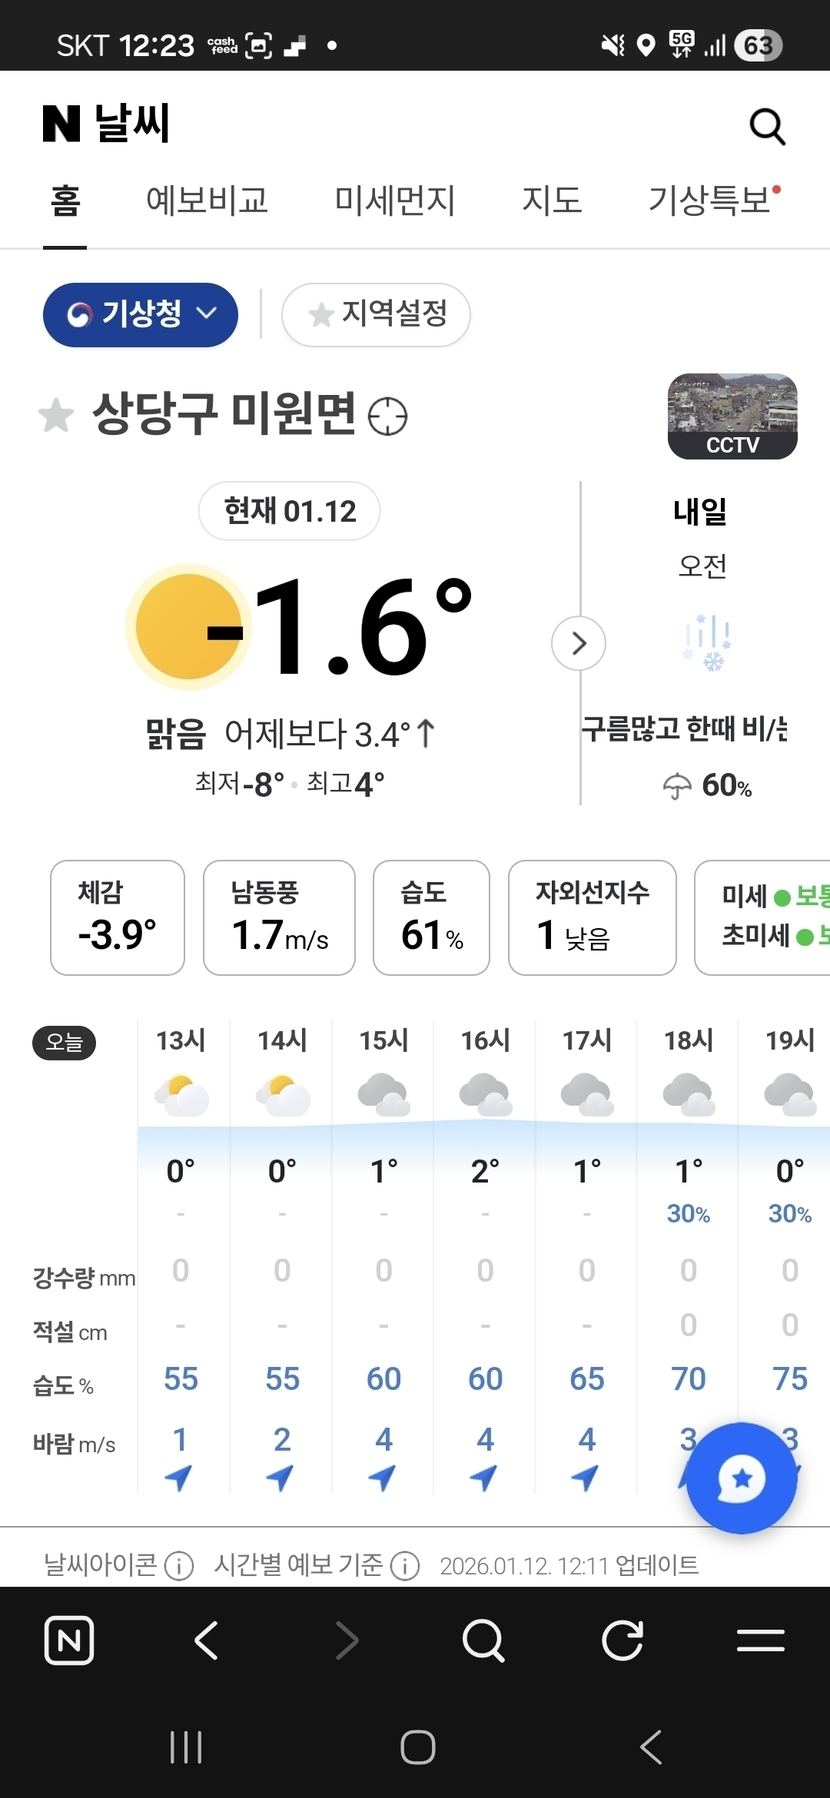
Task: Tap the bottom bar search icon
Action: [x=484, y=1641]
